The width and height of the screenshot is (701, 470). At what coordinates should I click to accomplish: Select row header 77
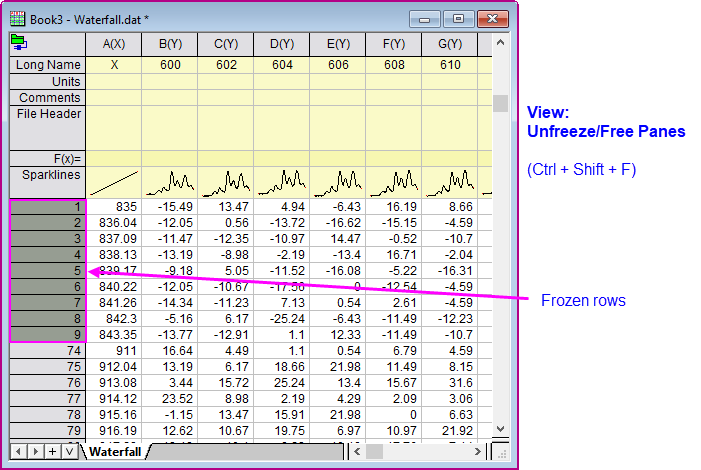[48, 398]
